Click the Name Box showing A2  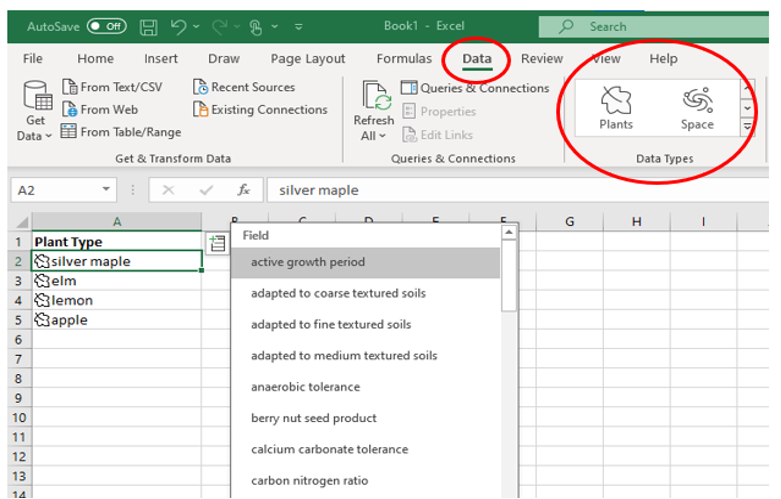click(55, 190)
